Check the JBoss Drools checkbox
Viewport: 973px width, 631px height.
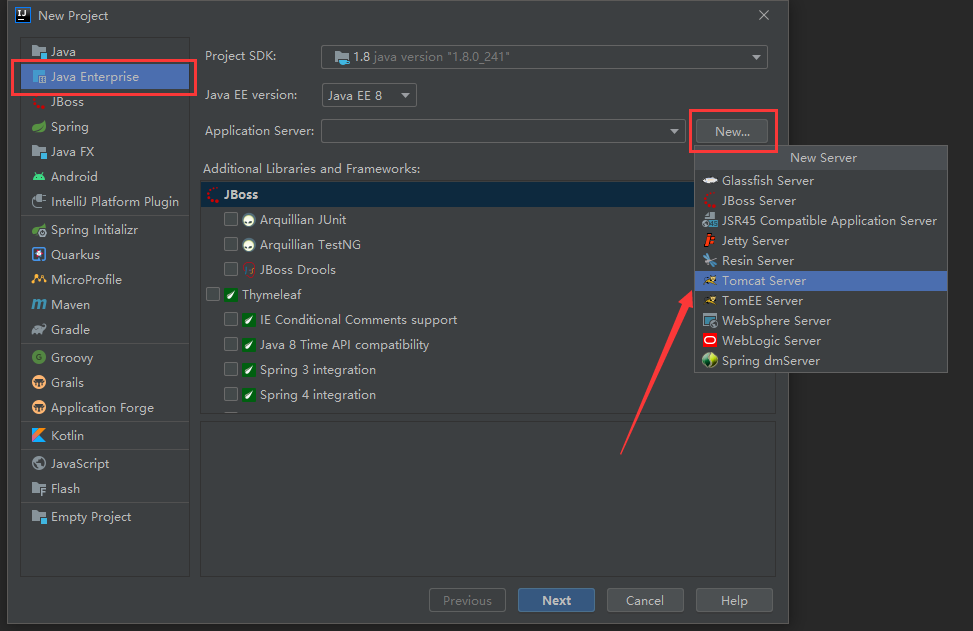pos(231,269)
